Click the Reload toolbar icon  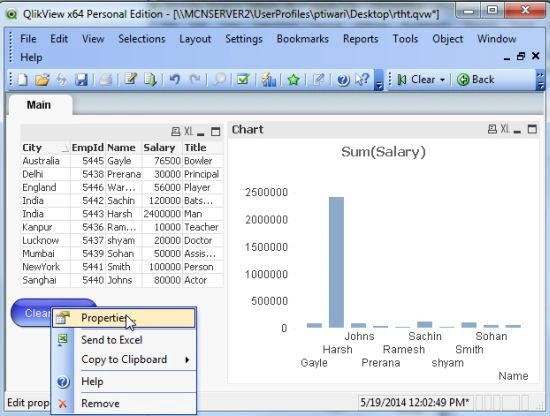point(150,80)
